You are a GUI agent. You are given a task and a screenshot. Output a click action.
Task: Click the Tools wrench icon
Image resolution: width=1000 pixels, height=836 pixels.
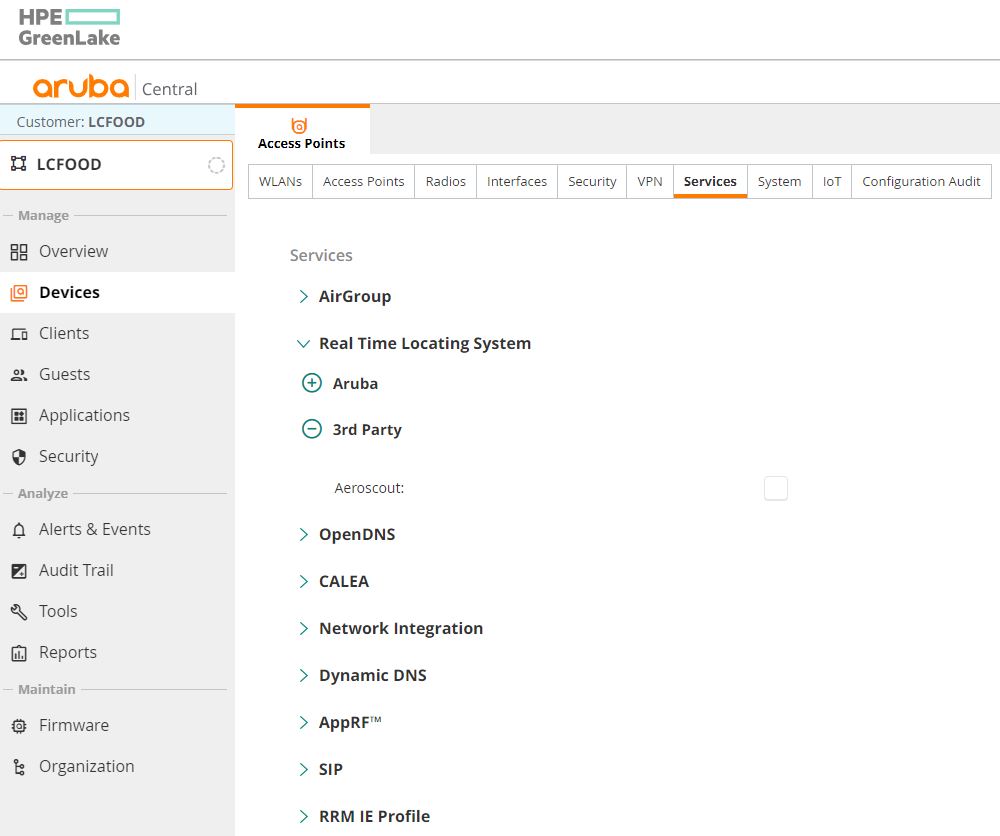pyautogui.click(x=19, y=612)
